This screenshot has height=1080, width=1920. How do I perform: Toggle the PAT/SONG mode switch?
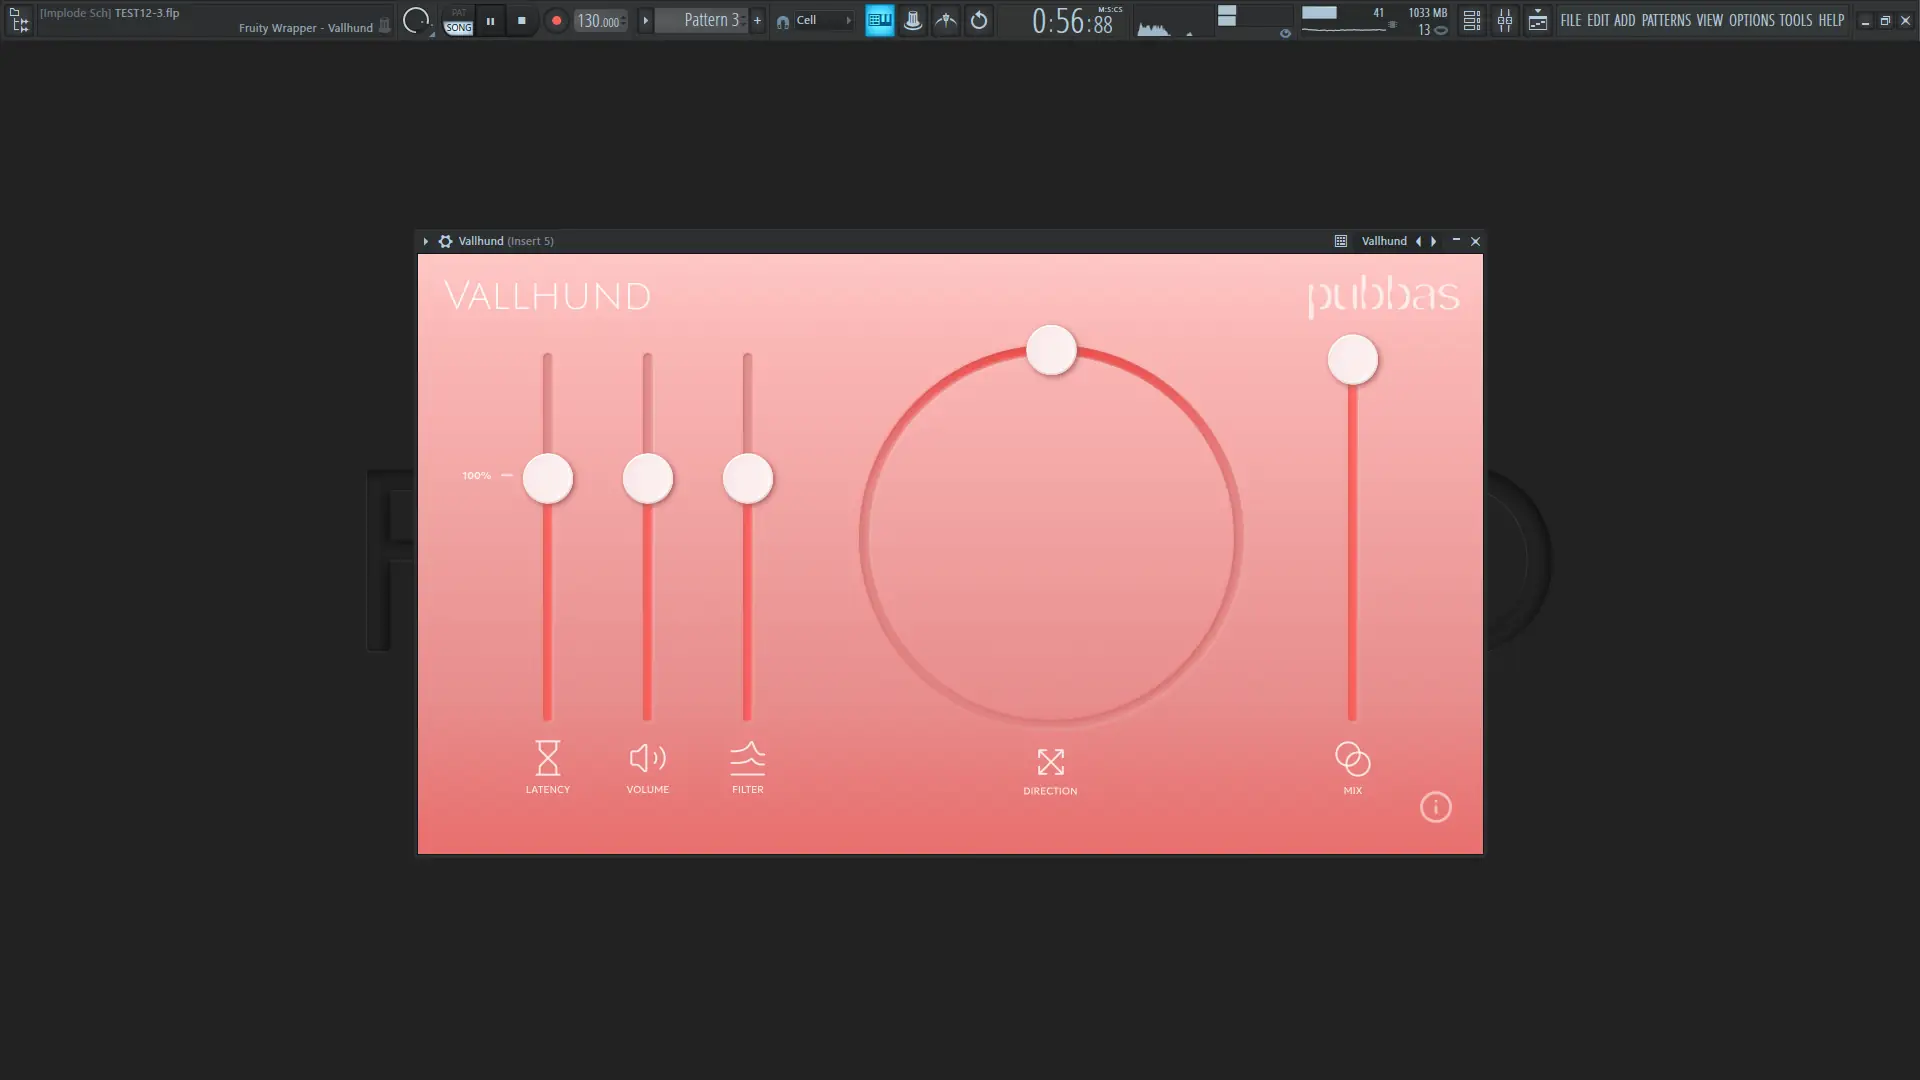tap(458, 20)
